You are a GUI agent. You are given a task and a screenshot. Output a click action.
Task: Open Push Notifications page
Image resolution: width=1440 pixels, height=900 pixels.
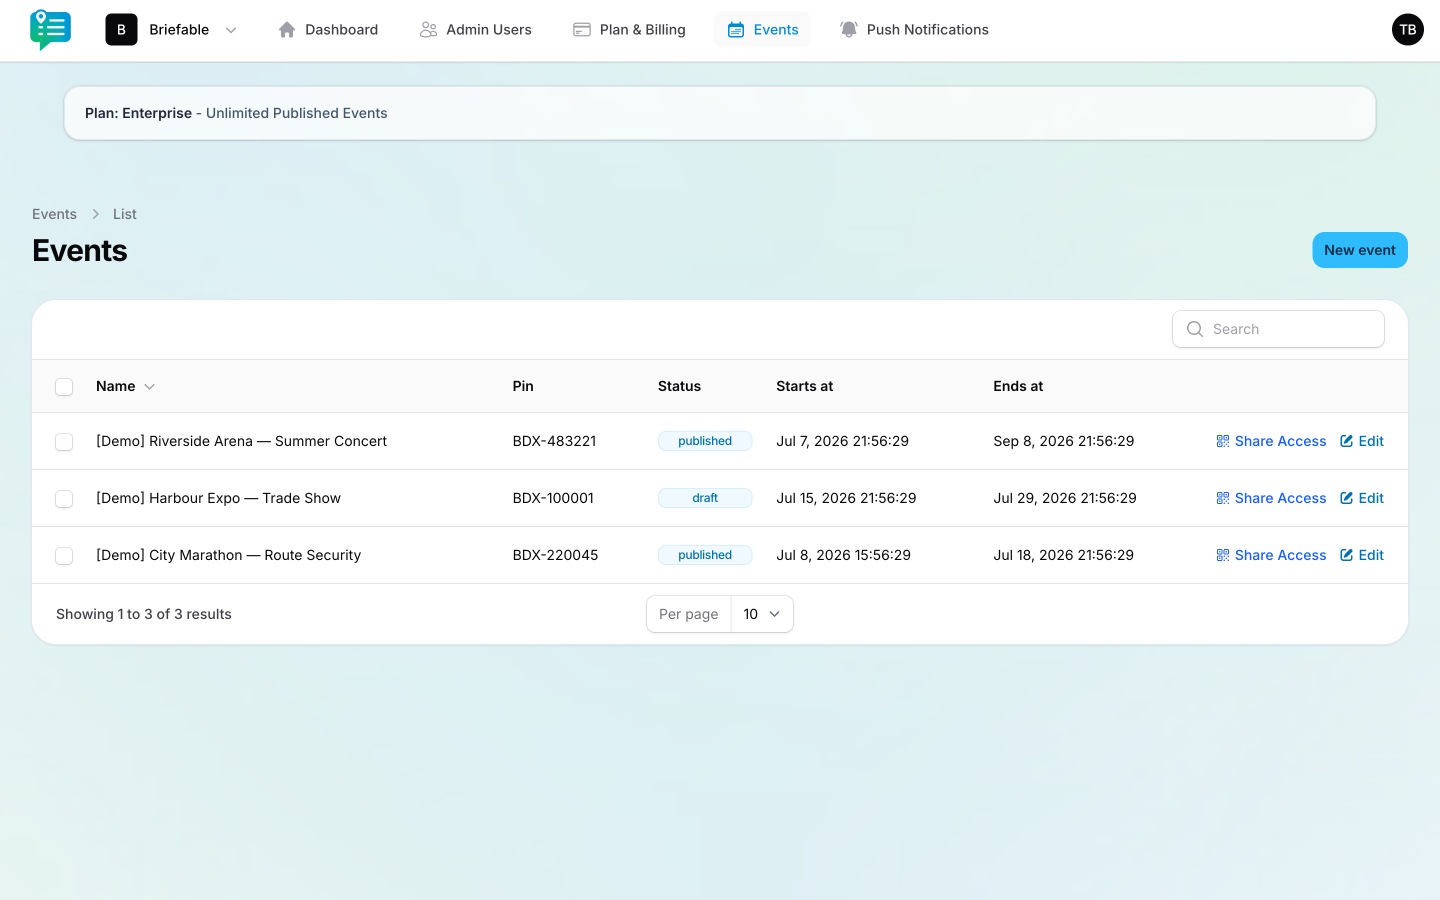point(914,30)
